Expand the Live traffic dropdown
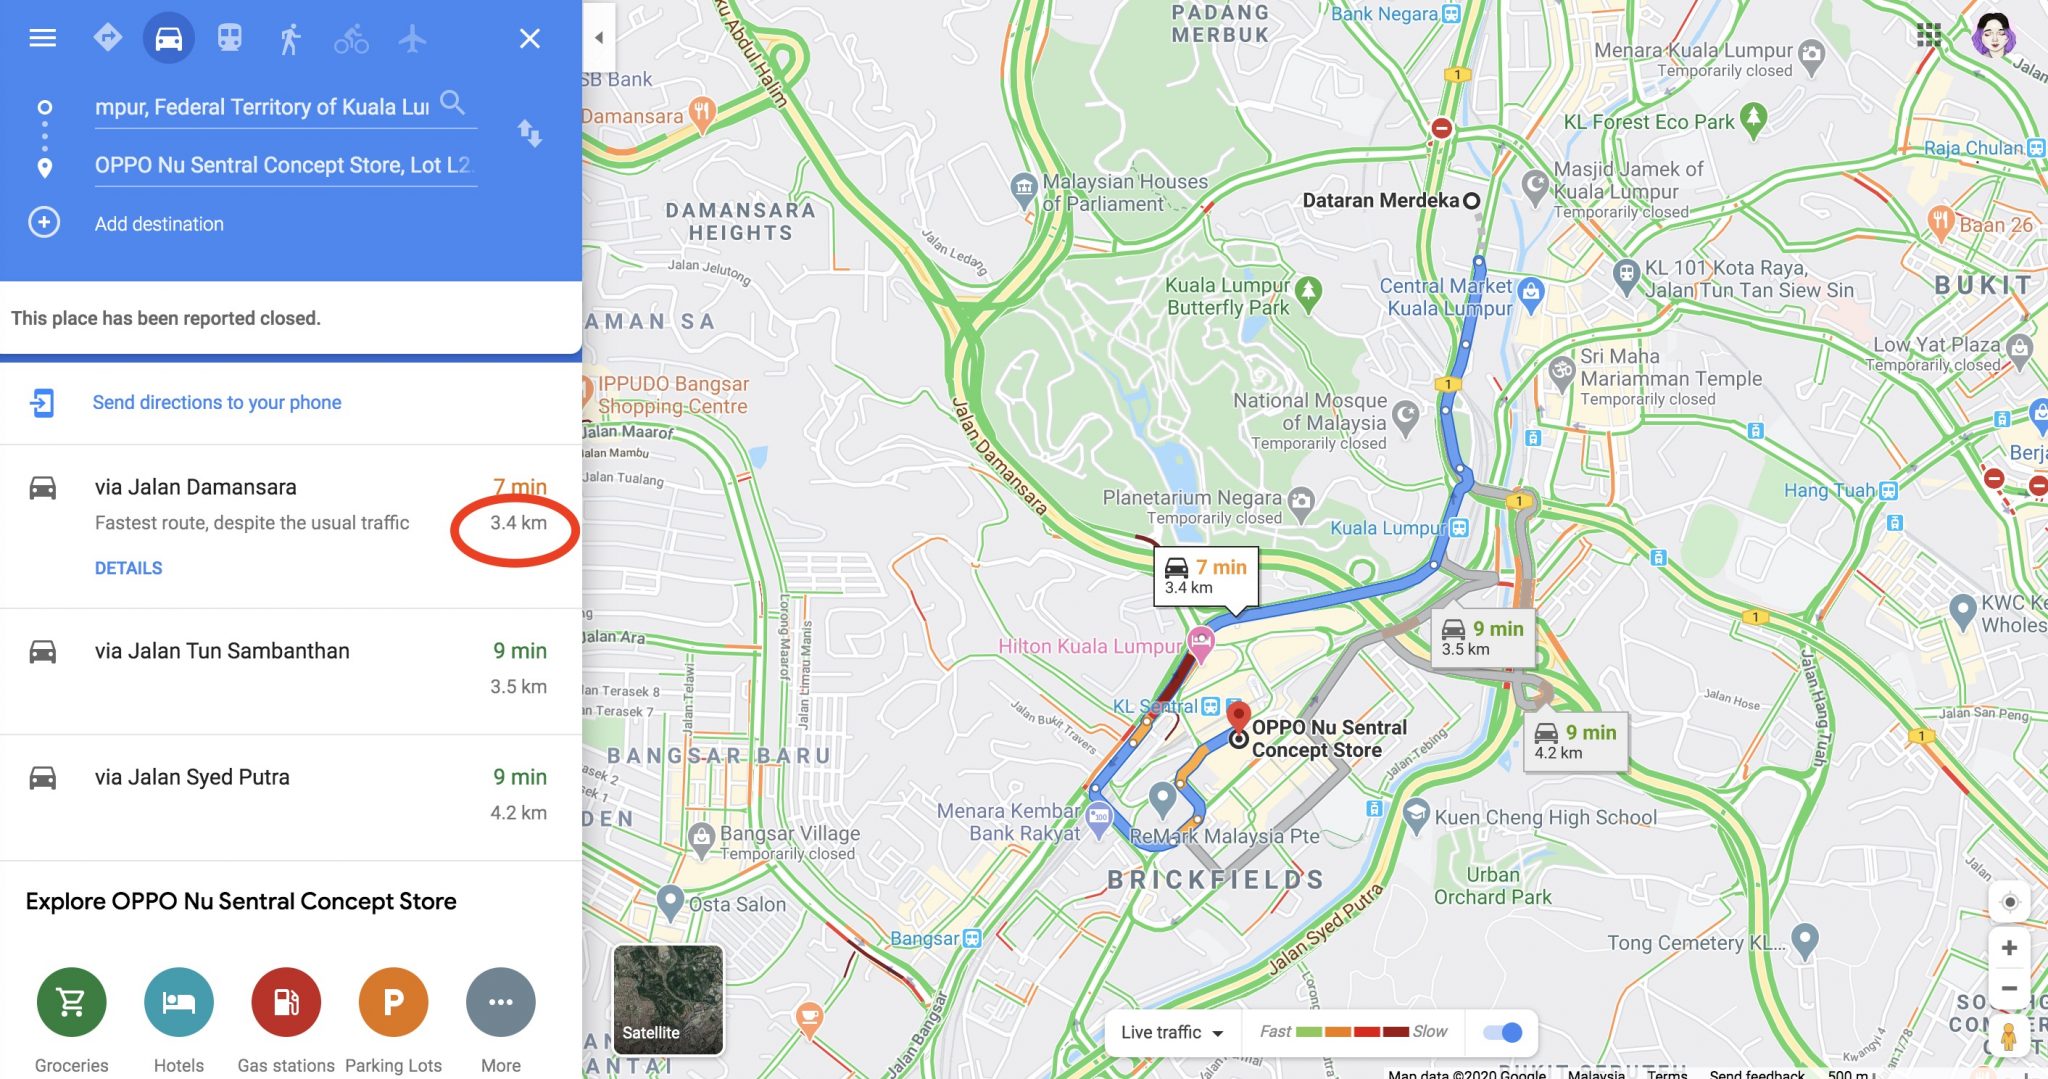Image resolution: width=2048 pixels, height=1079 pixels. point(1172,1032)
